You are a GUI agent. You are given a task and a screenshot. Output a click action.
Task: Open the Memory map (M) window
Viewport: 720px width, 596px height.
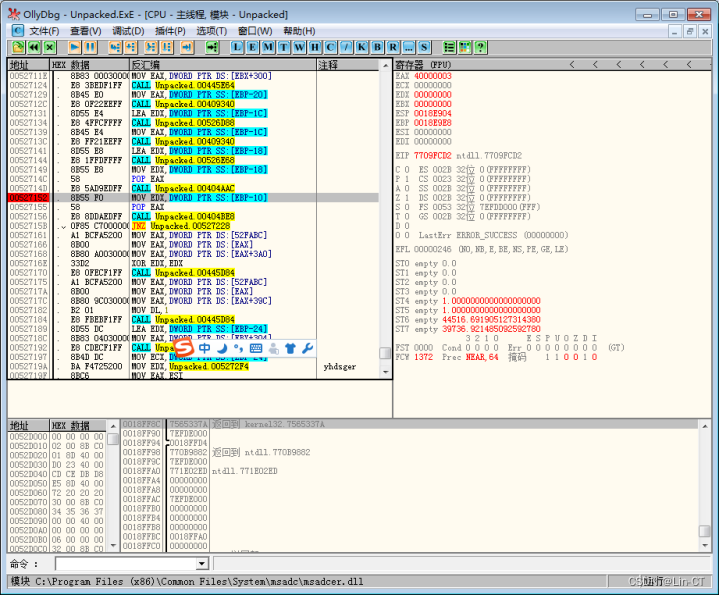269,47
